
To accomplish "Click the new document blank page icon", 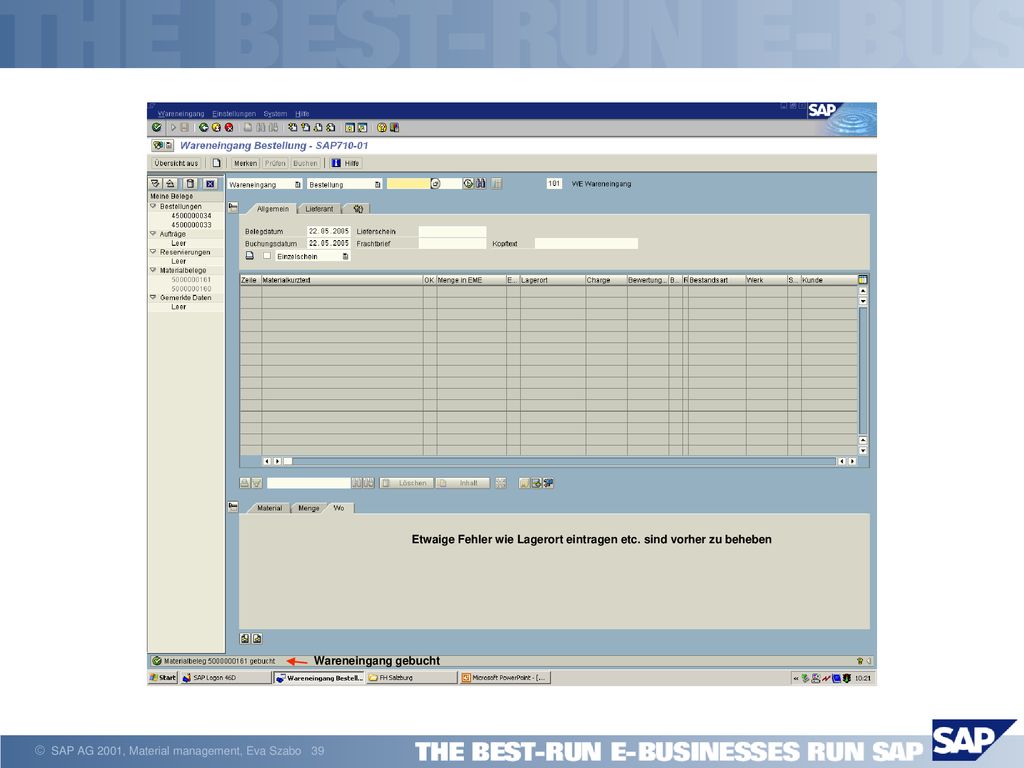I will click(217, 163).
